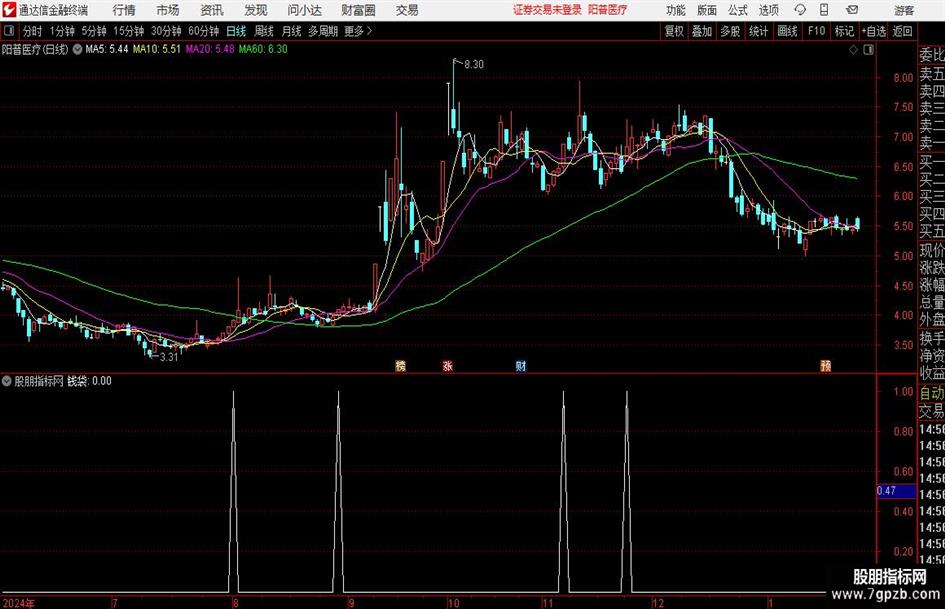This screenshot has height=609, width=945.
Task: Click the mobile phone icon
Action: pos(824,10)
